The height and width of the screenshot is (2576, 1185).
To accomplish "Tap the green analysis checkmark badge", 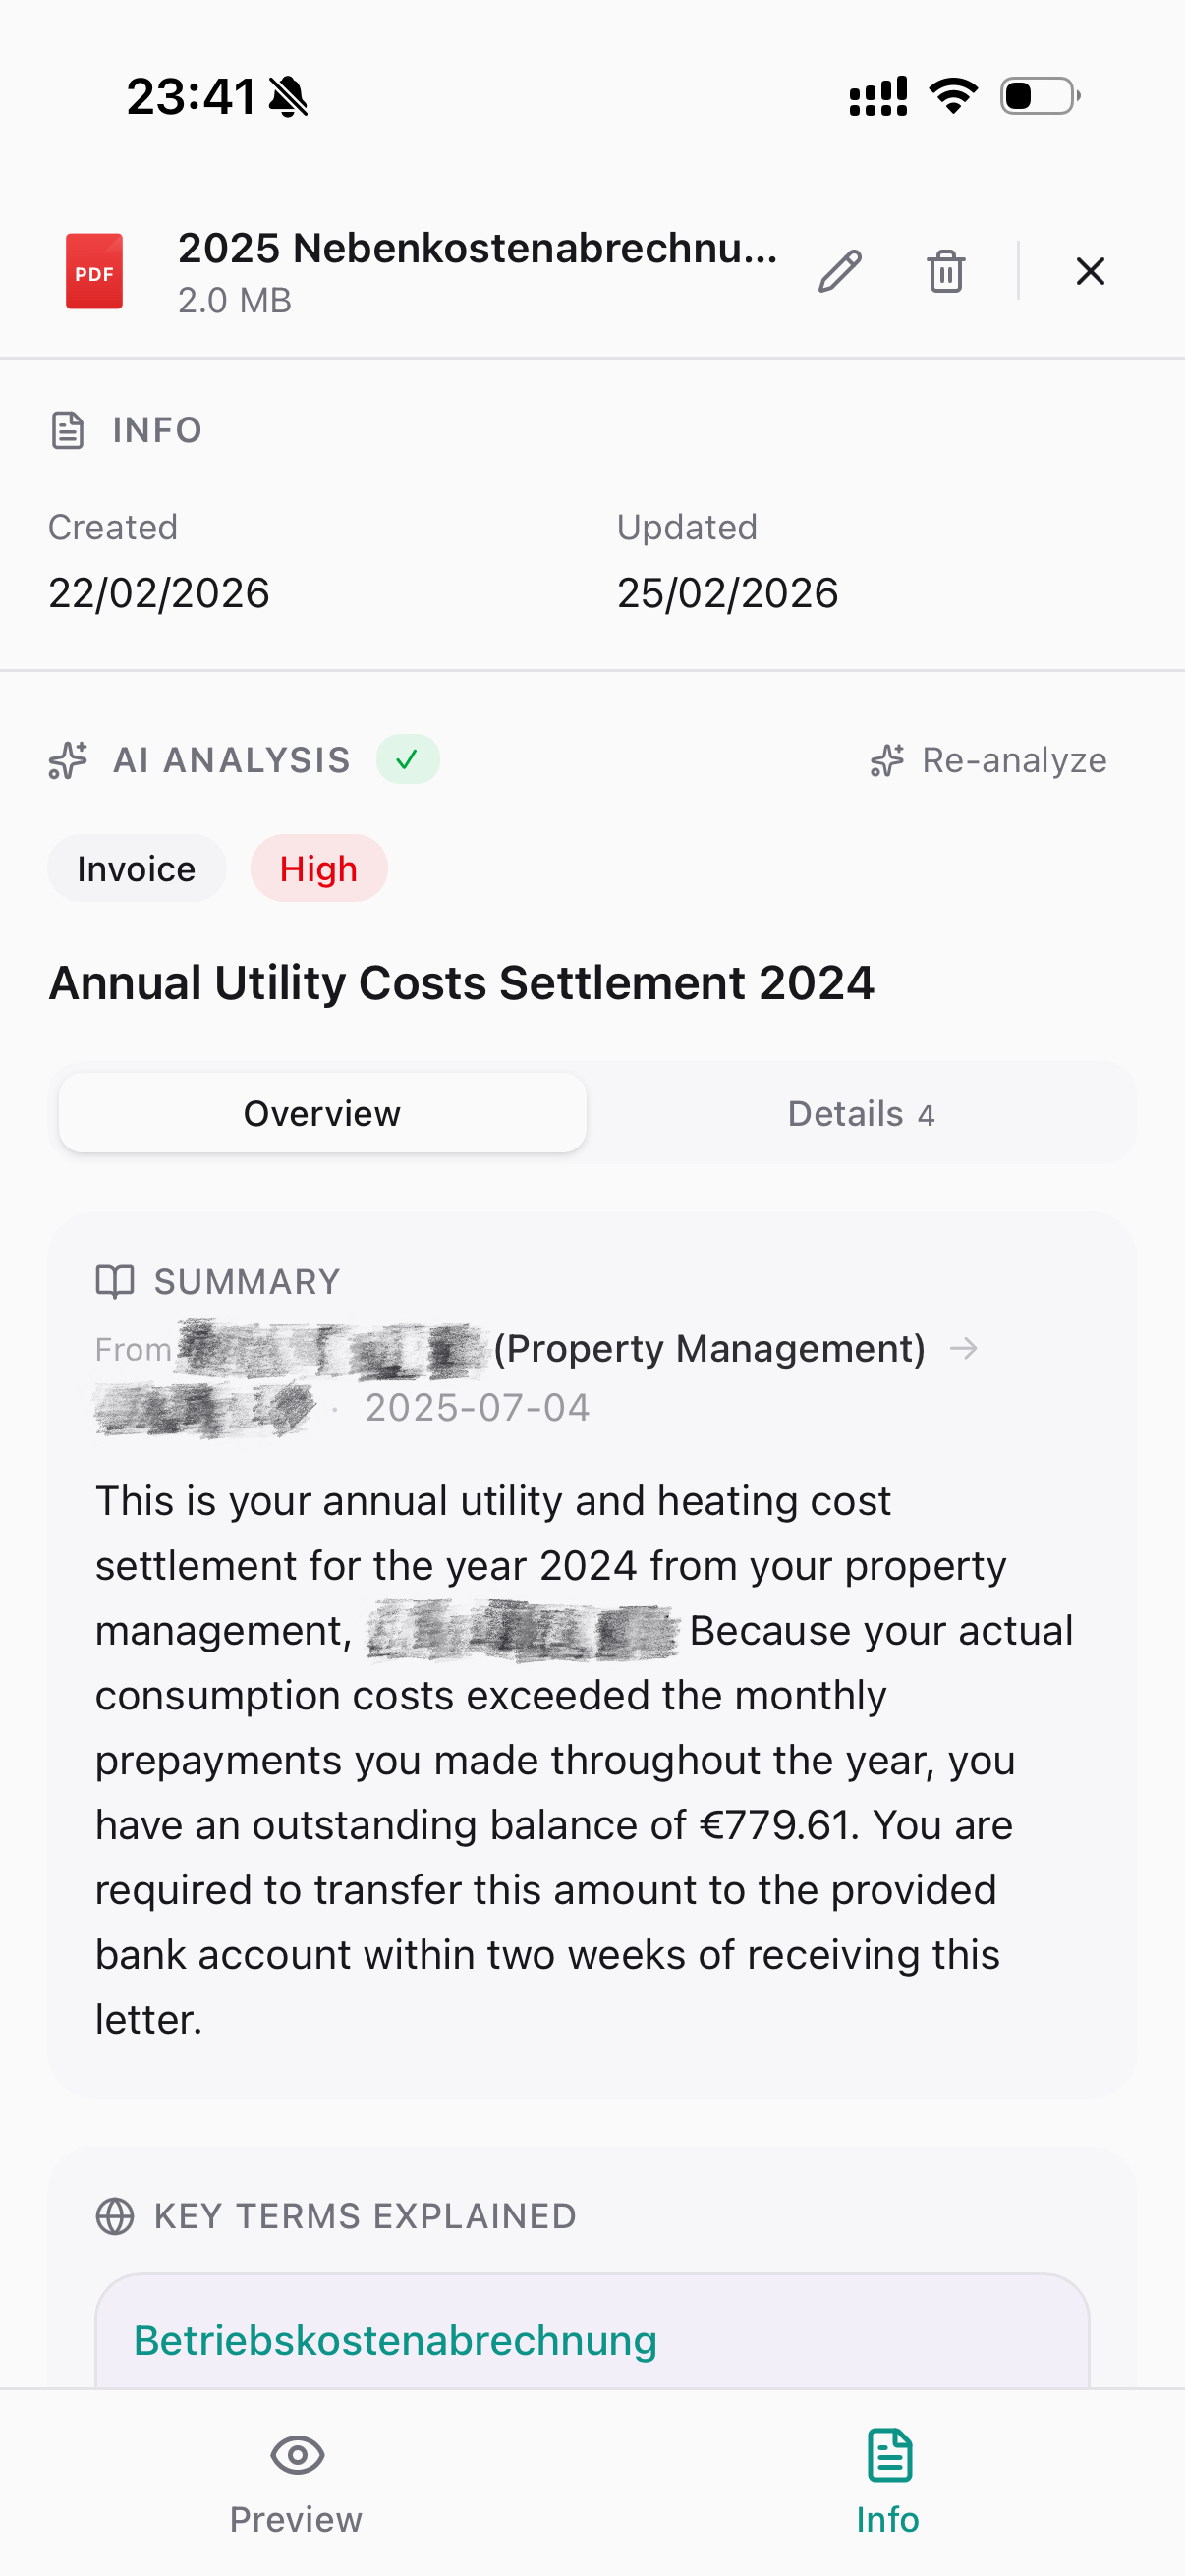I will (407, 760).
